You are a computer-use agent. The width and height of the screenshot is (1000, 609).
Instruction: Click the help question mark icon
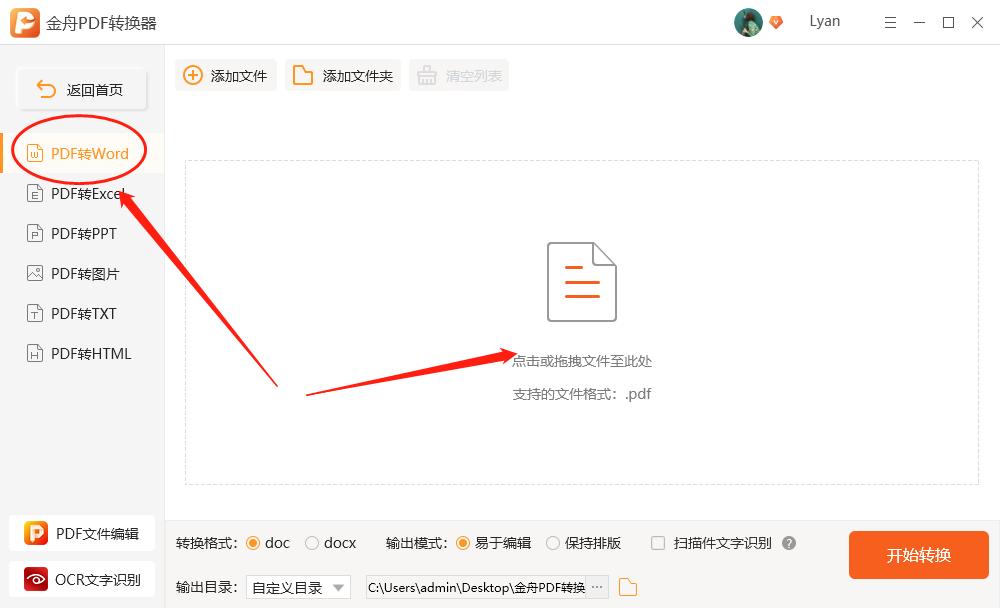point(789,543)
